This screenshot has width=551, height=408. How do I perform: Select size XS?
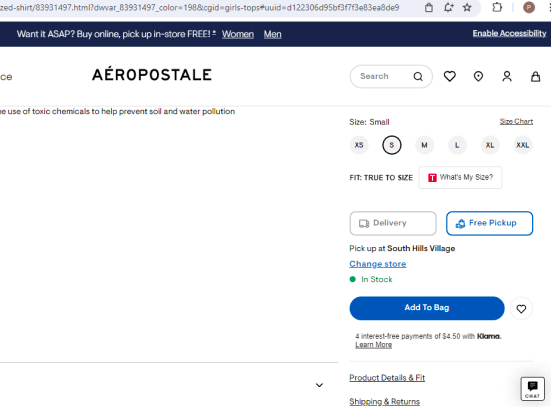[x=359, y=145]
